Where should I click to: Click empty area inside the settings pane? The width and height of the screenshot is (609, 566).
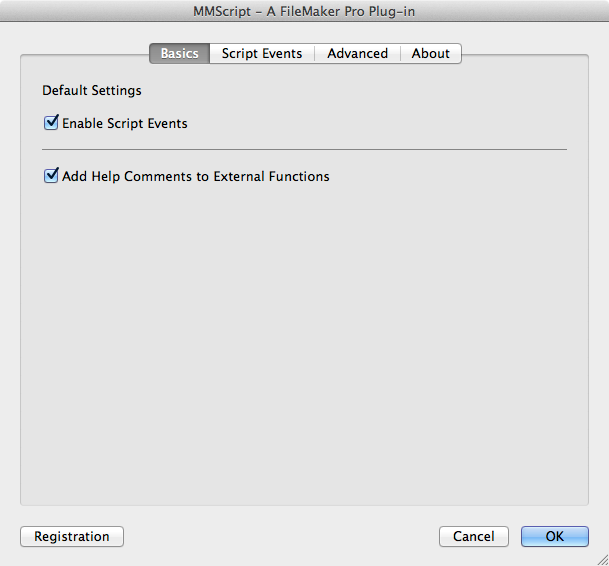click(x=304, y=342)
